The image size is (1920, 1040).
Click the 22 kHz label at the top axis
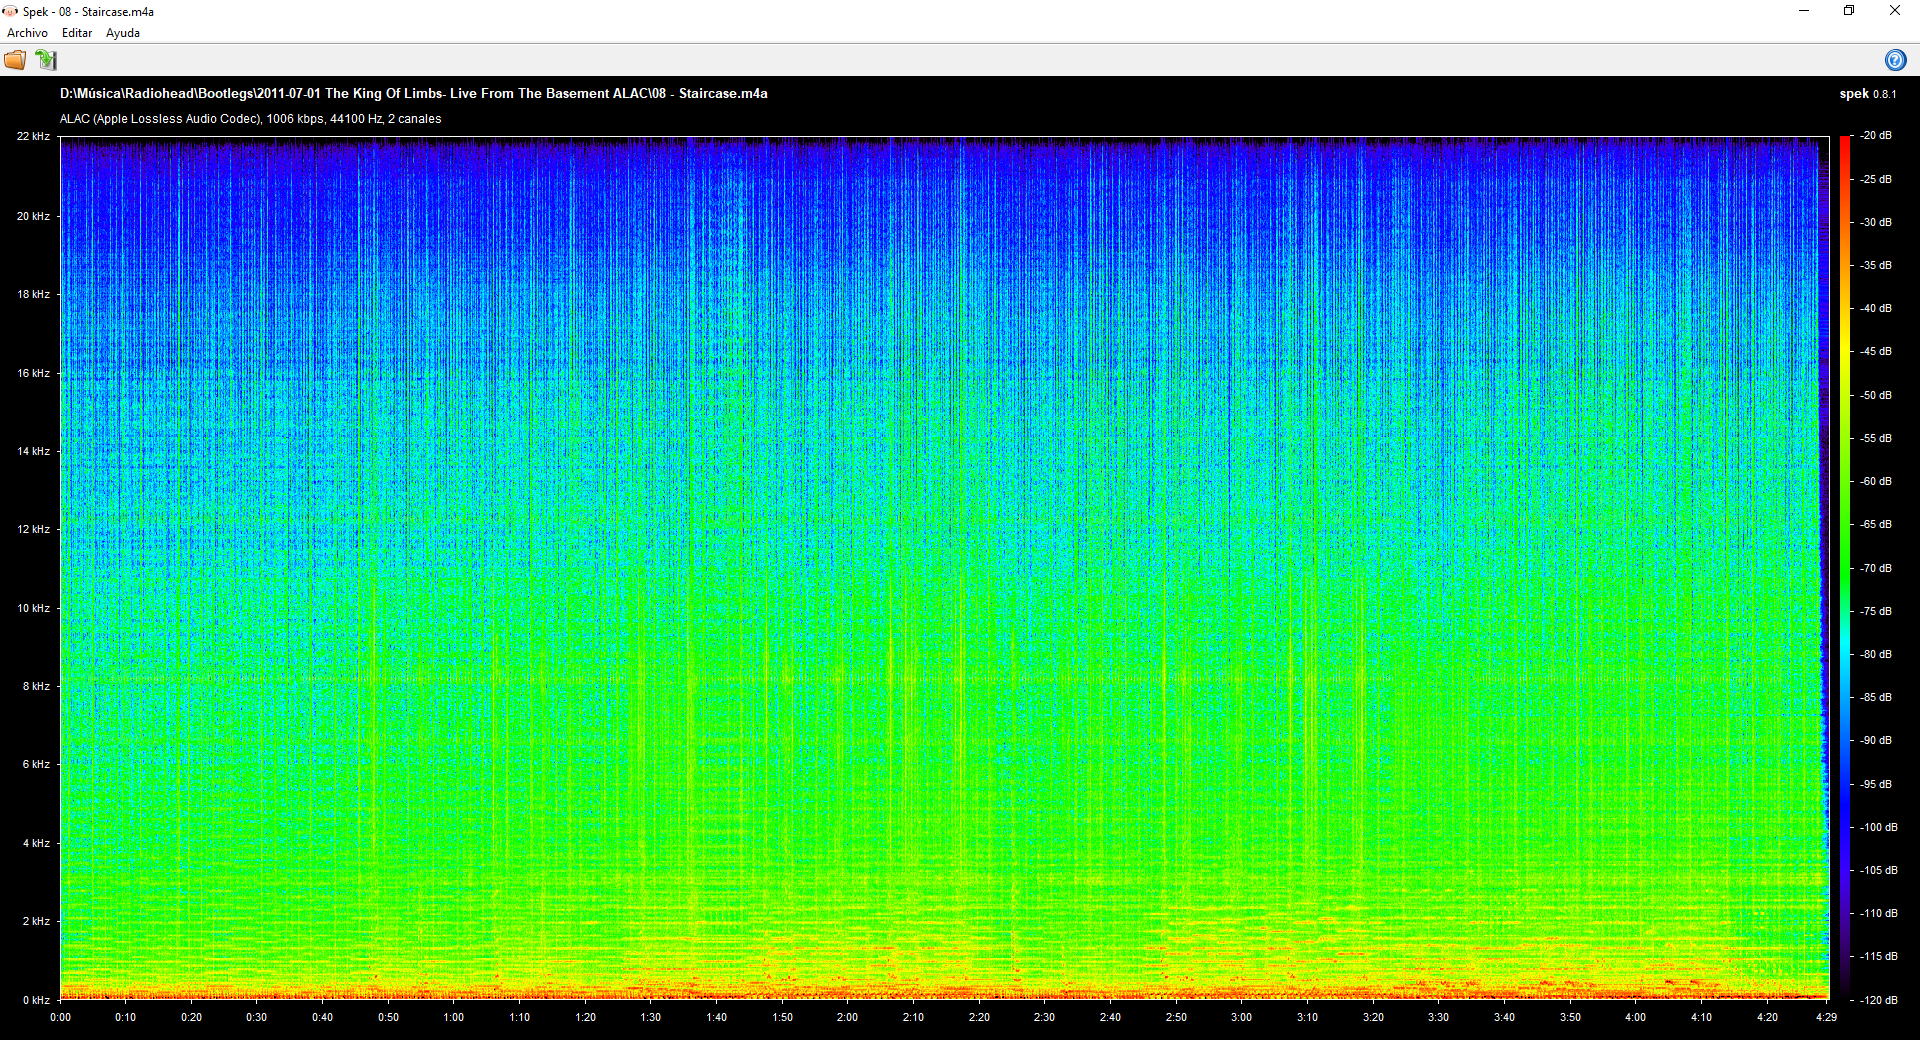coord(34,135)
